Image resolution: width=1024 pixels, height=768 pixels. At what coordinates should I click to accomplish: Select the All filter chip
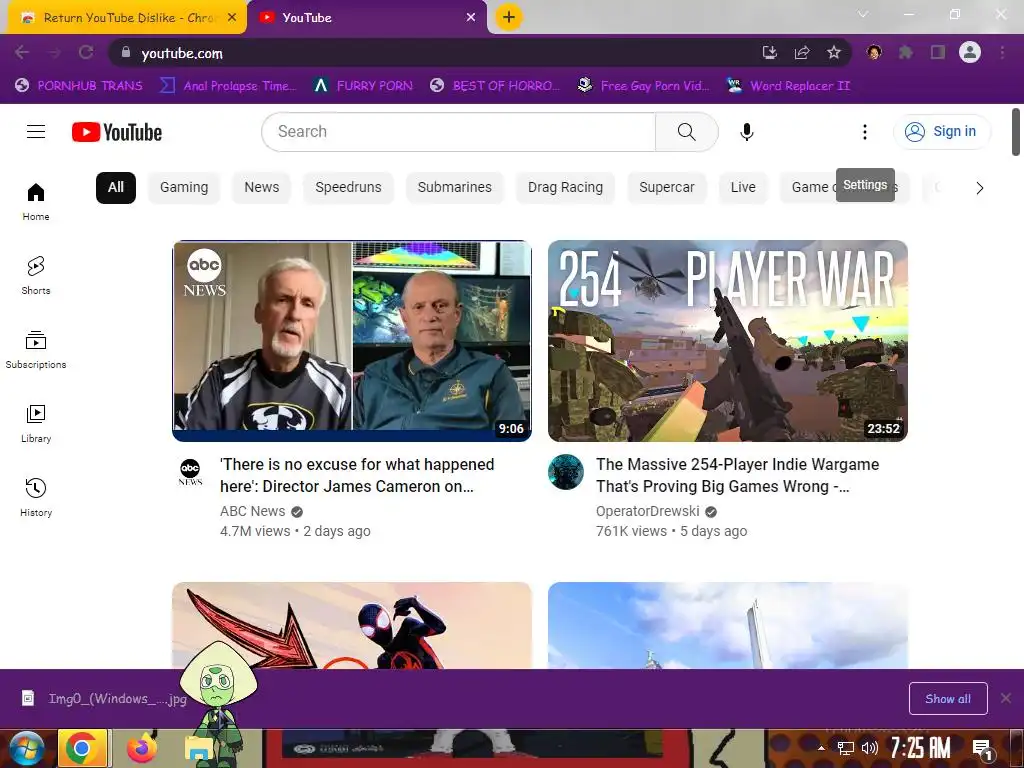[116, 187]
